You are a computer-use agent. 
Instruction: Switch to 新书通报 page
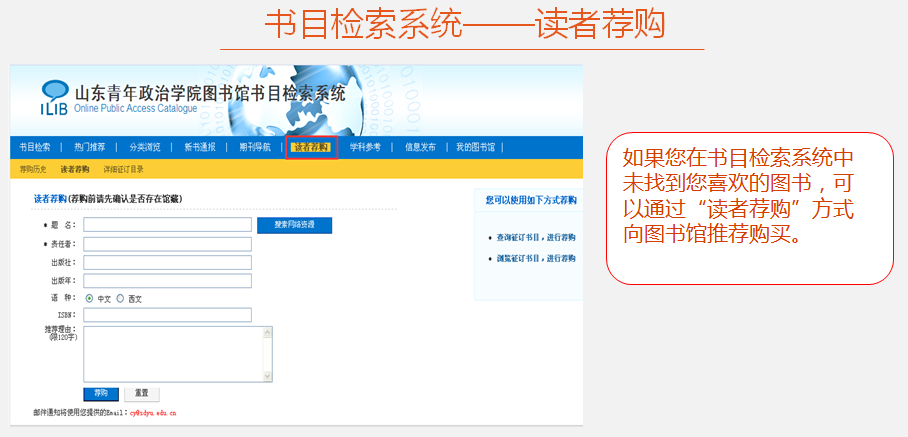coord(199,147)
